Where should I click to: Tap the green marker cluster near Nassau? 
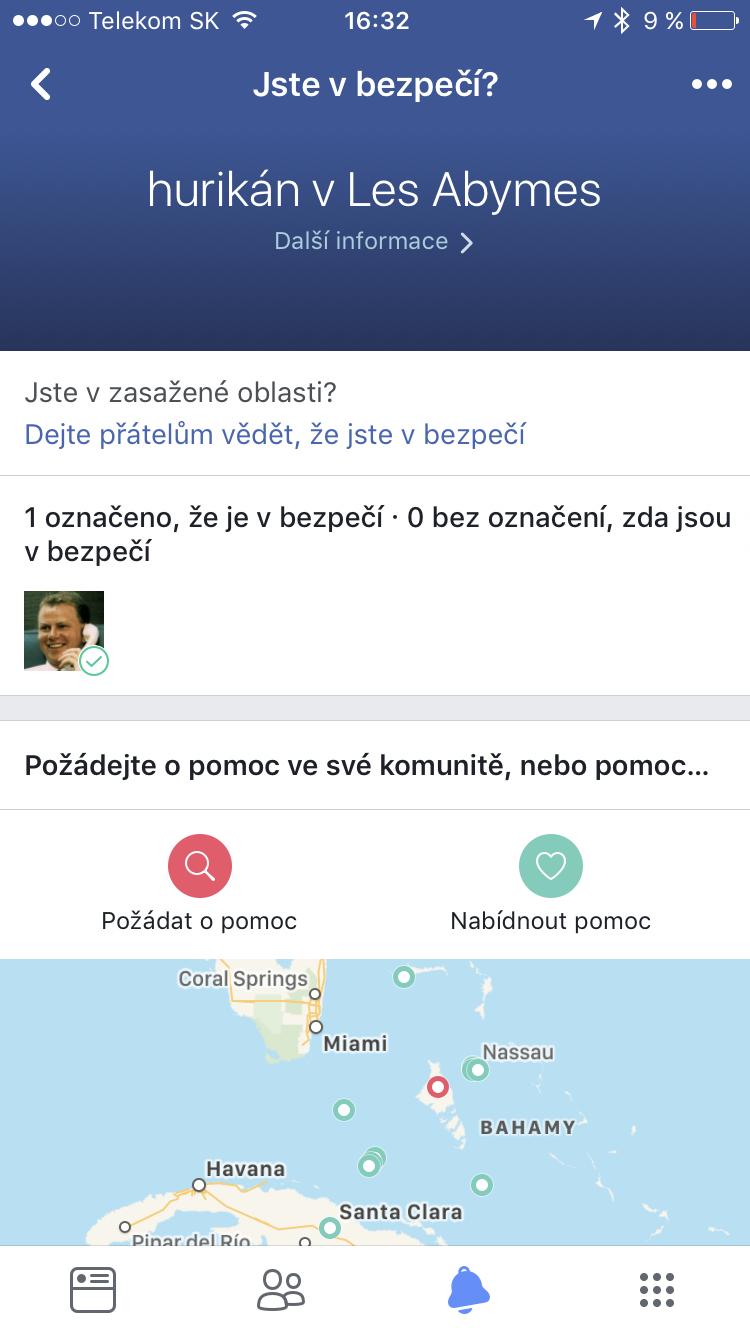tap(475, 1069)
